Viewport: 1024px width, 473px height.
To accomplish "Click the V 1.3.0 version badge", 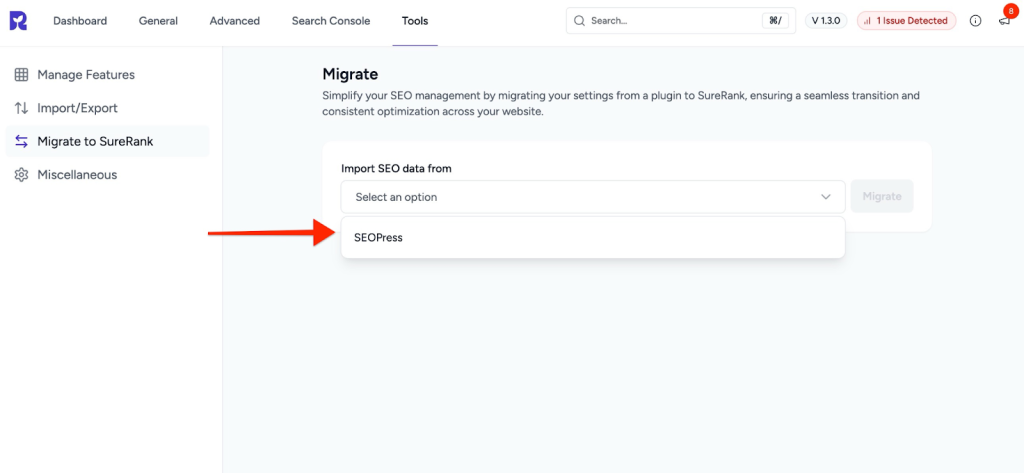I will [825, 21].
